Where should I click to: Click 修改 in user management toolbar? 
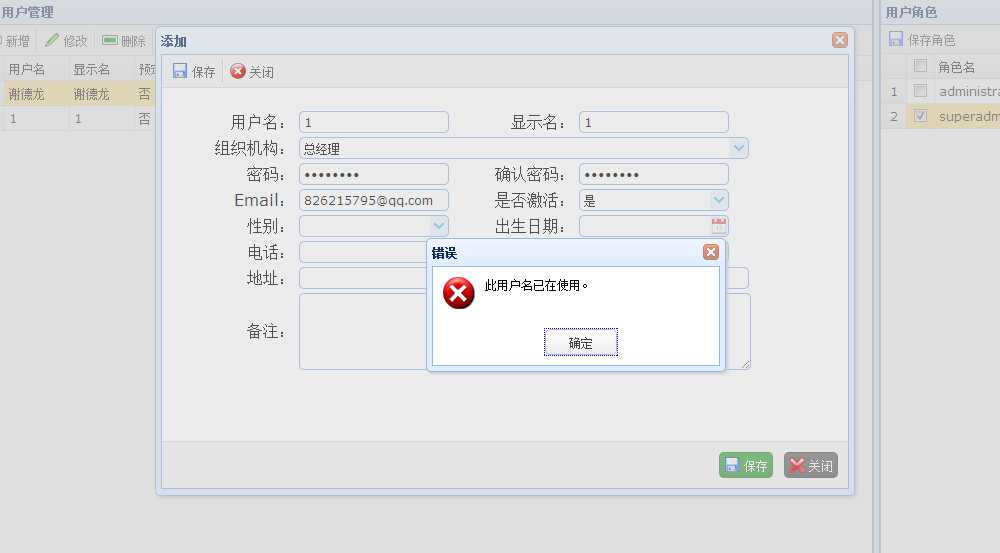[x=66, y=41]
